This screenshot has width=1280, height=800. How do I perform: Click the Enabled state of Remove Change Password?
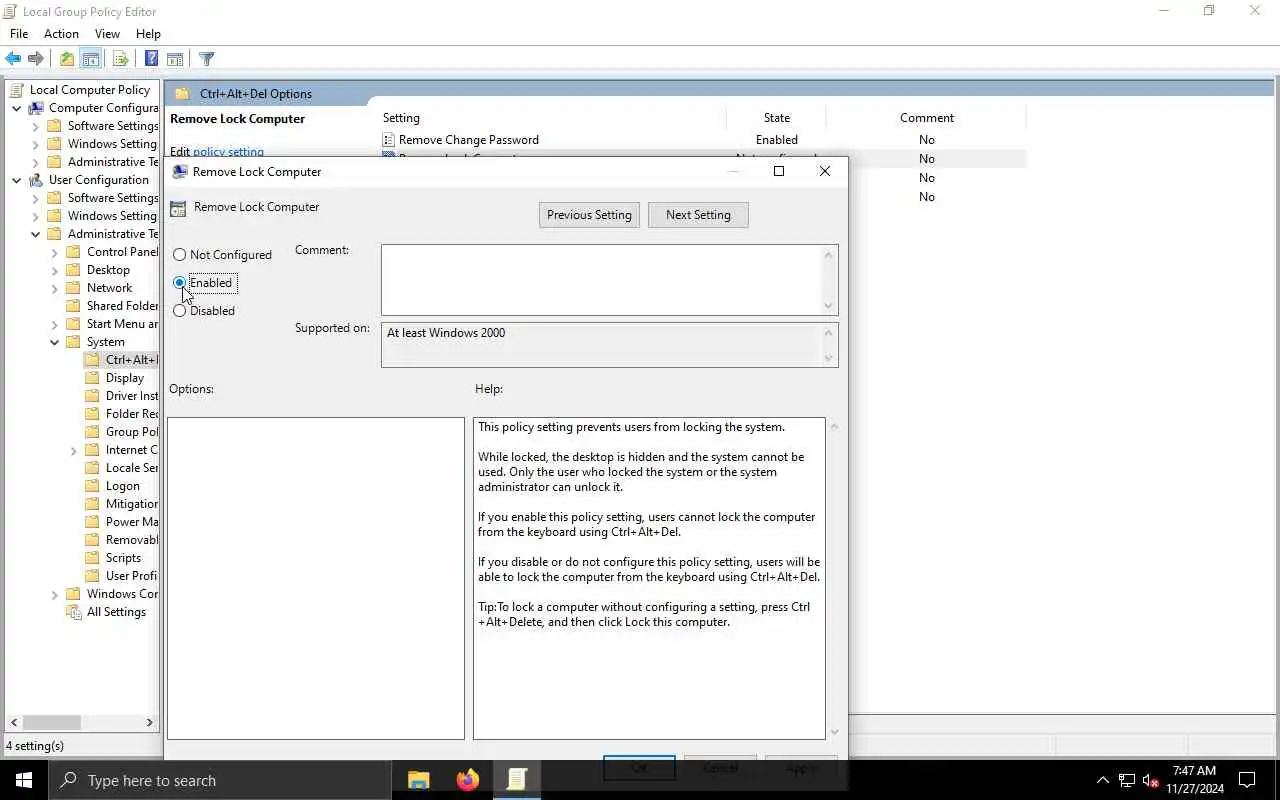(777, 140)
